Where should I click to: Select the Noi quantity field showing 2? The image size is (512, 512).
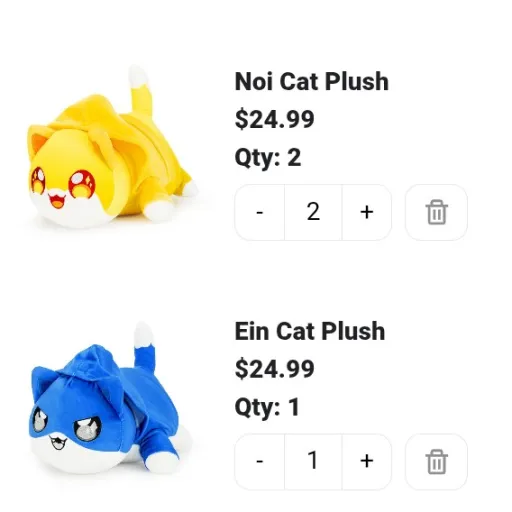click(313, 212)
